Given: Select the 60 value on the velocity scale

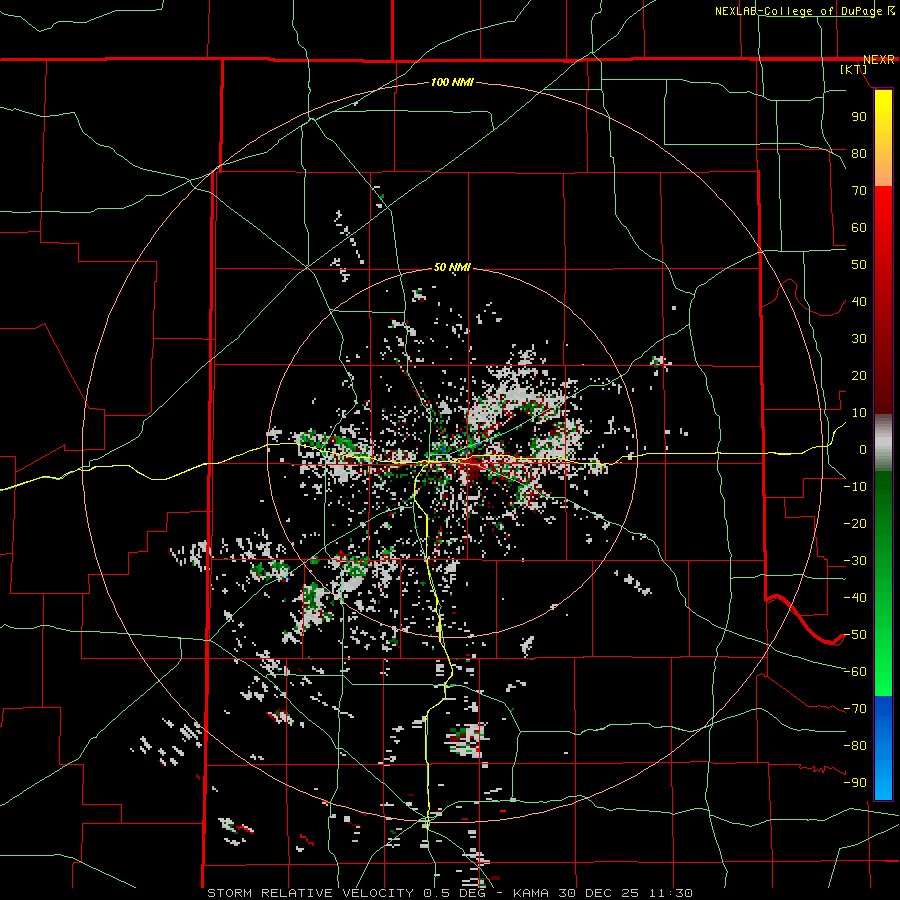Looking at the screenshot, I should pos(859,227).
